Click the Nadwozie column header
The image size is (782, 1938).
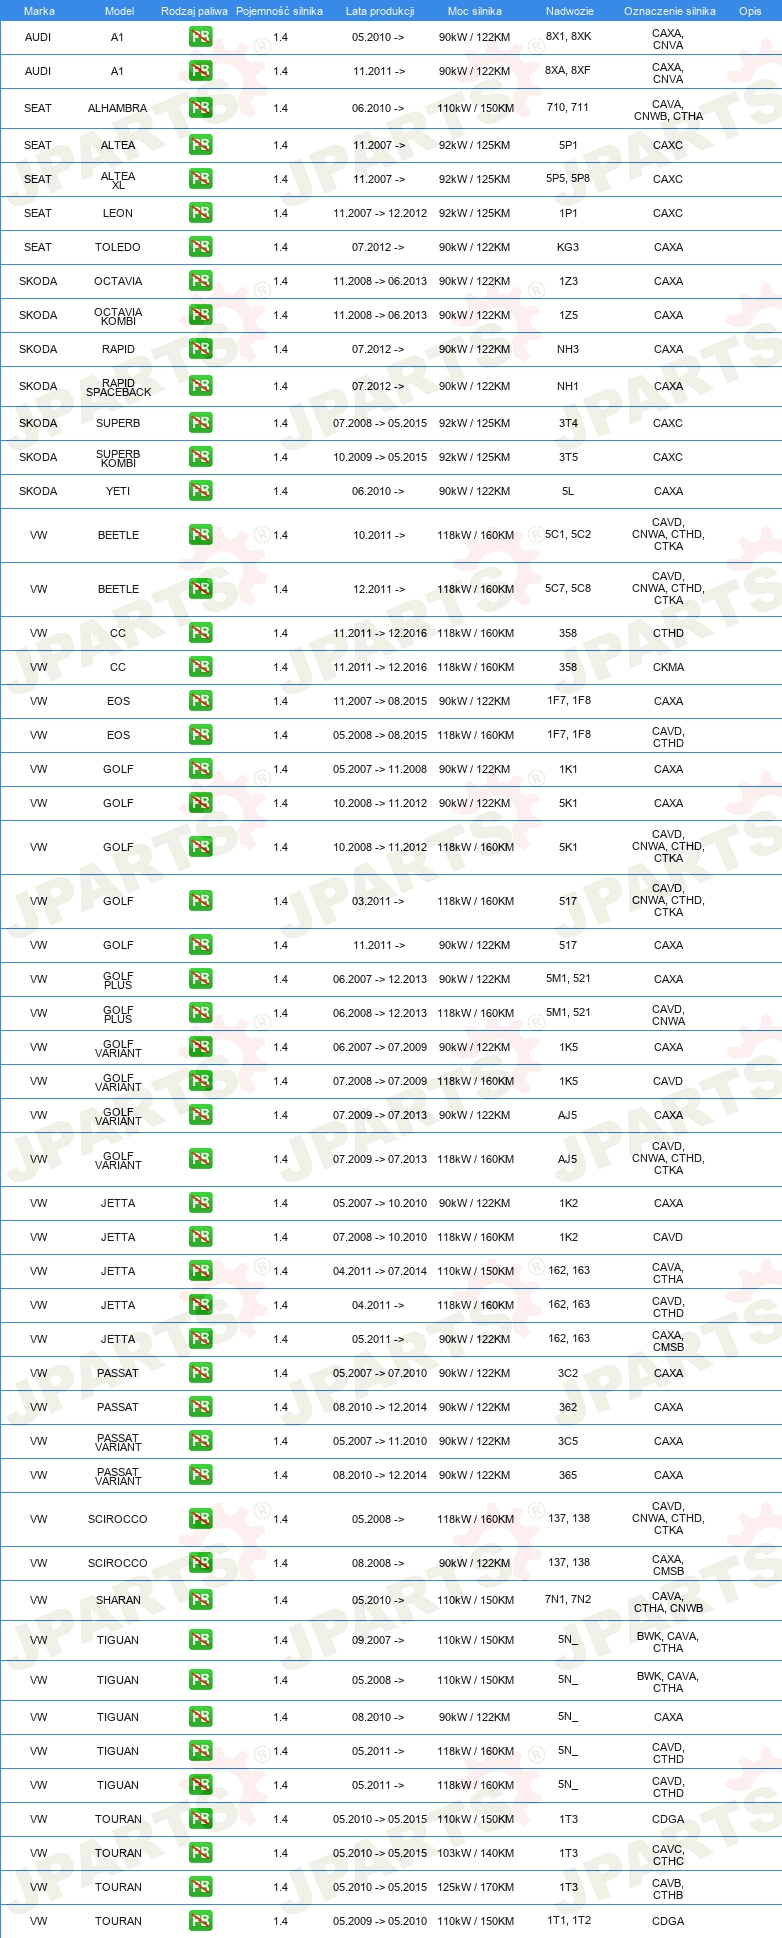[570, 11]
